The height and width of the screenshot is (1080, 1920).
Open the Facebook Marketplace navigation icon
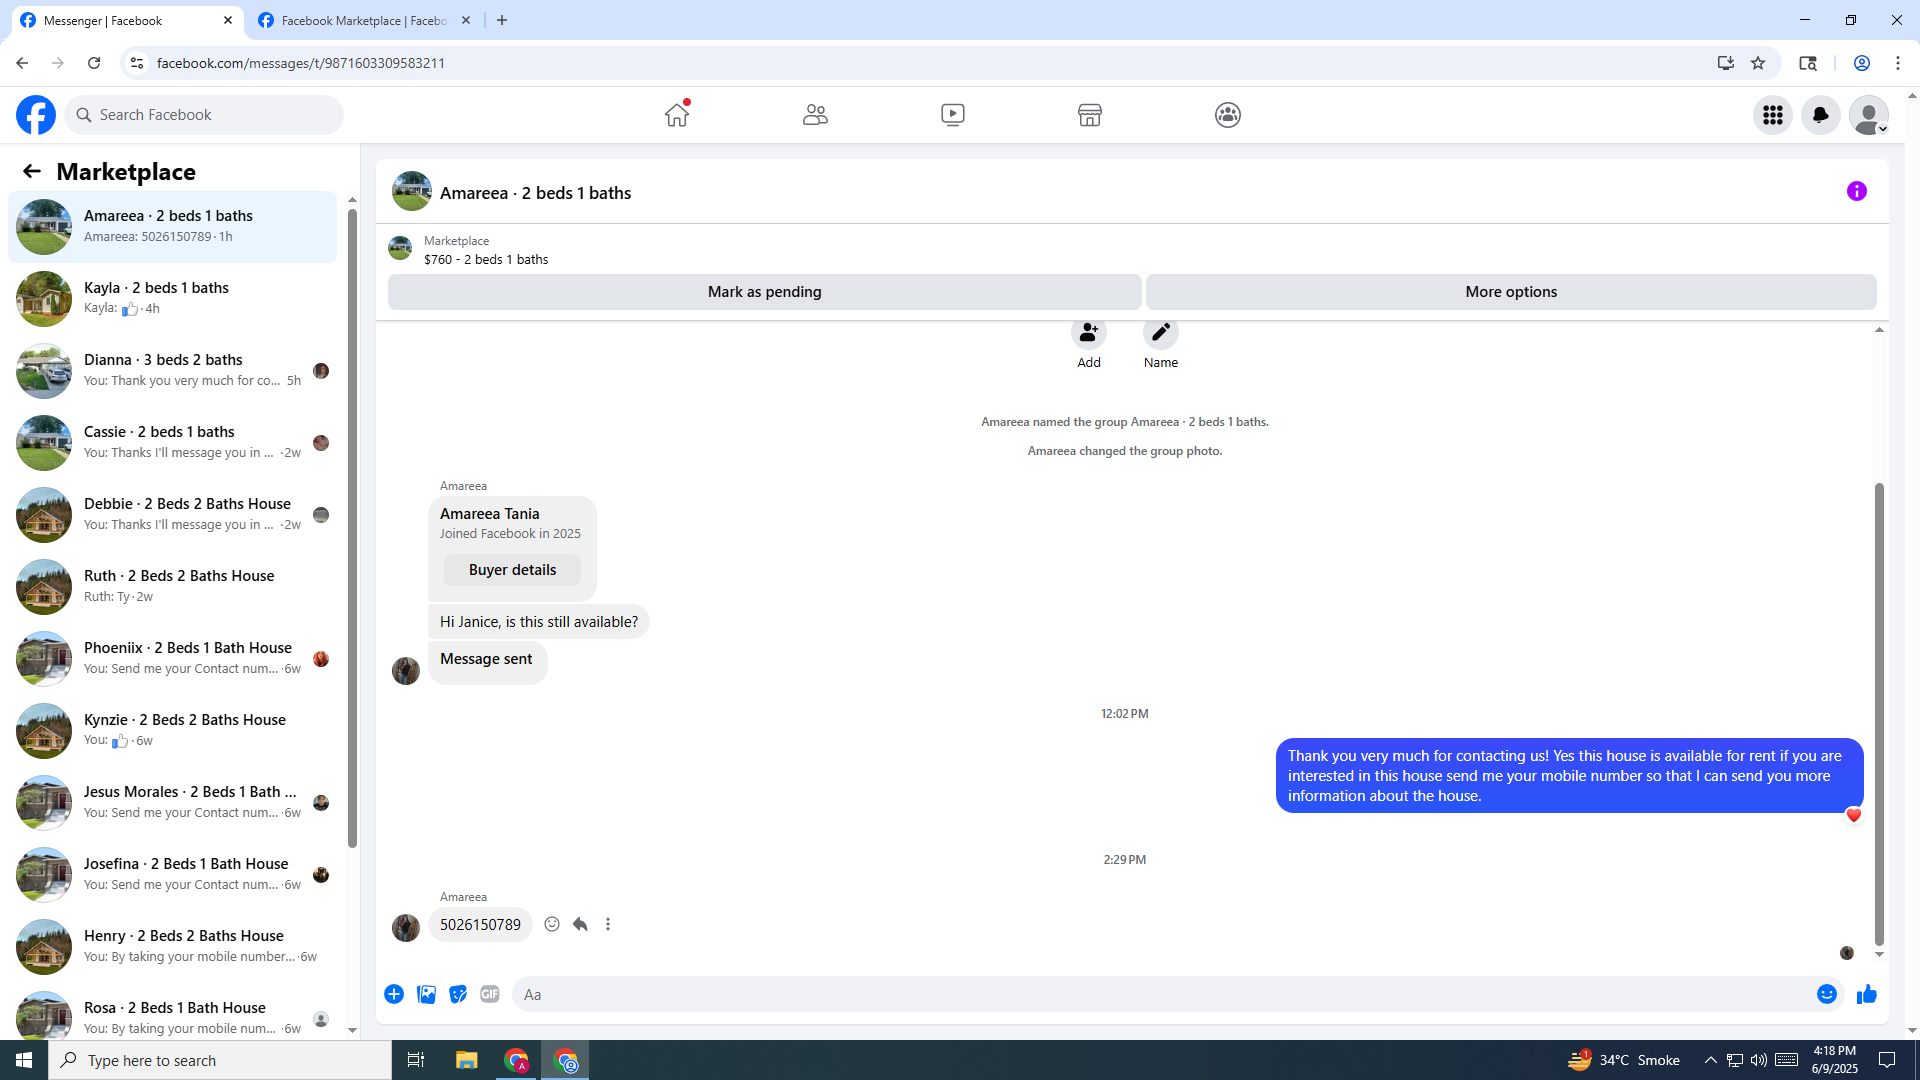click(1090, 115)
